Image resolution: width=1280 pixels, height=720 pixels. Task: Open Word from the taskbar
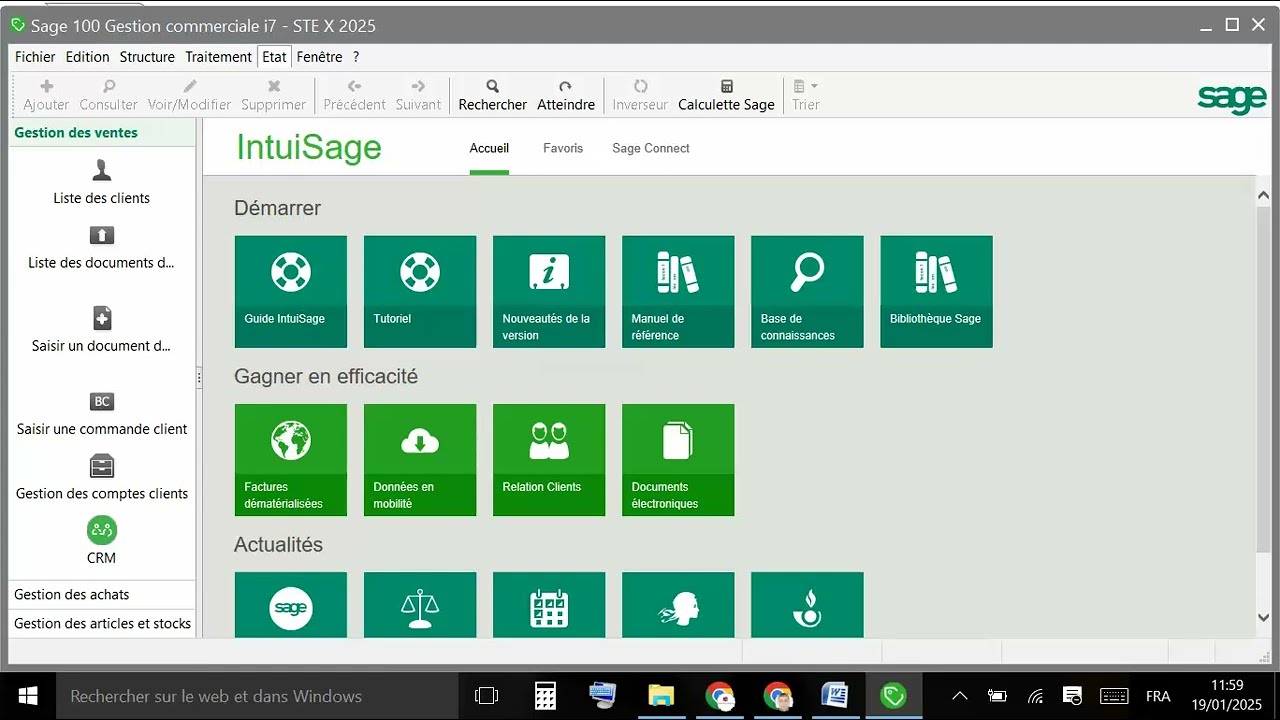[x=835, y=696]
